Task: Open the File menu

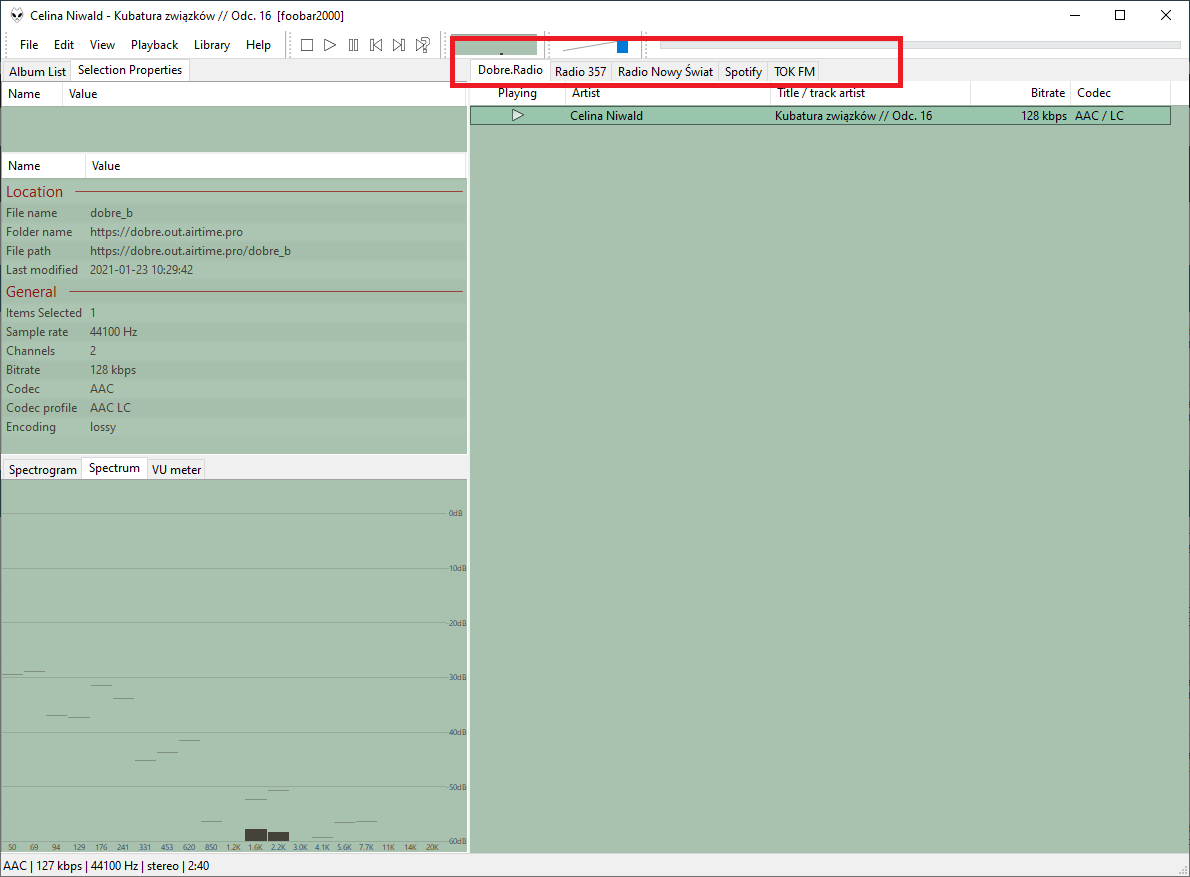Action: (29, 45)
